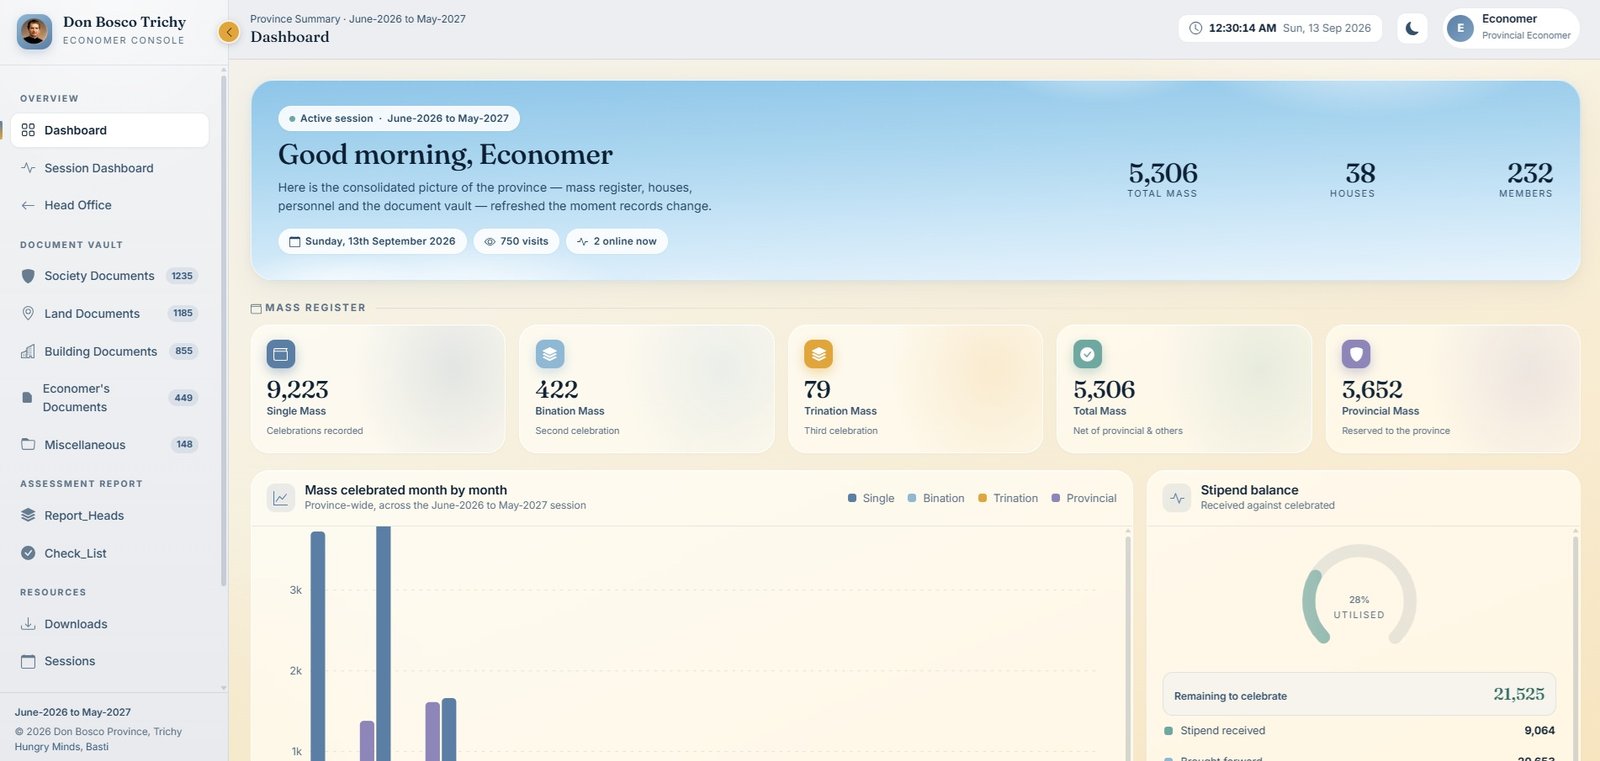The width and height of the screenshot is (1600, 761).
Task: Click the Remaining to celebrate 21,525 row
Action: coord(1359,694)
